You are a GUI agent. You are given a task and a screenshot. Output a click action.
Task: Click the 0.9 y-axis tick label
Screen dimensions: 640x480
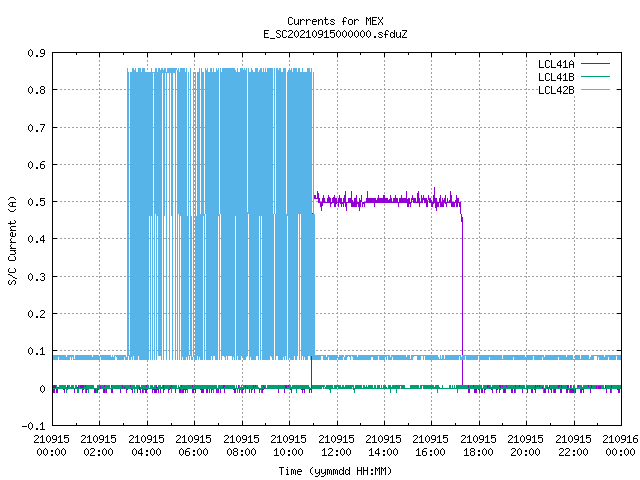click(x=36, y=53)
